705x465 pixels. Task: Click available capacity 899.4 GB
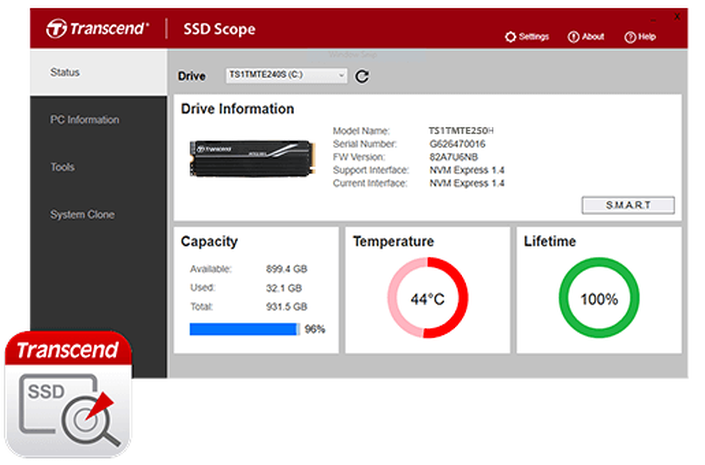pos(286,269)
